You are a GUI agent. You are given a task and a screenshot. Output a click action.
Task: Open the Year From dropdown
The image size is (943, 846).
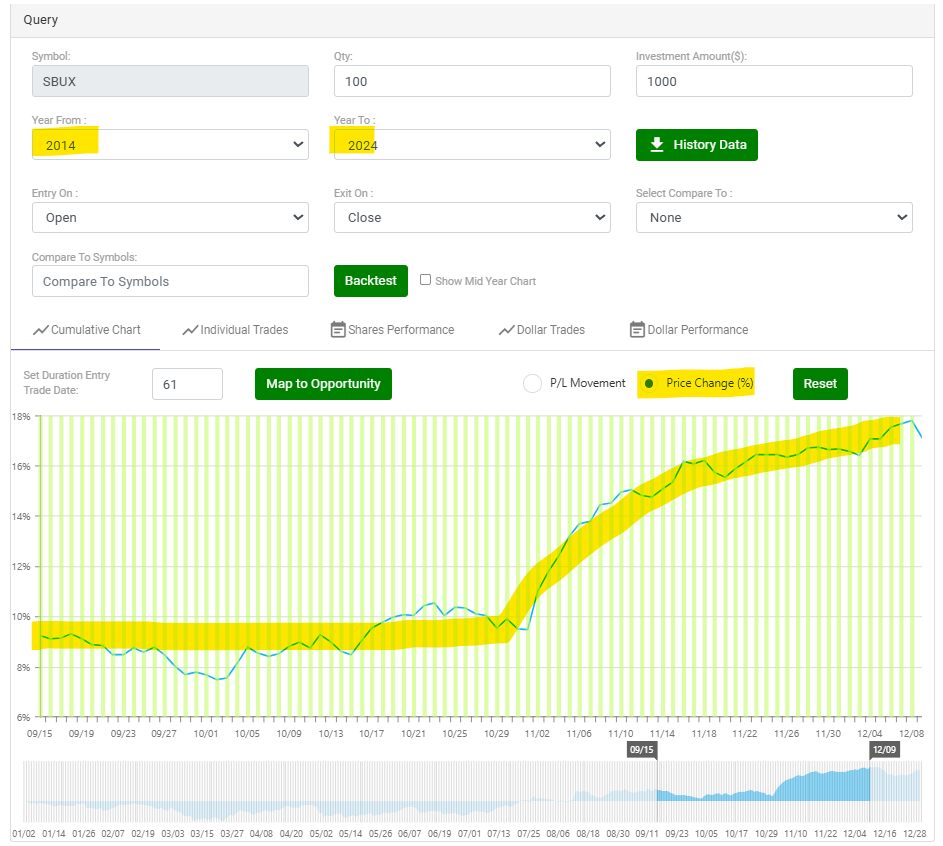[170, 144]
